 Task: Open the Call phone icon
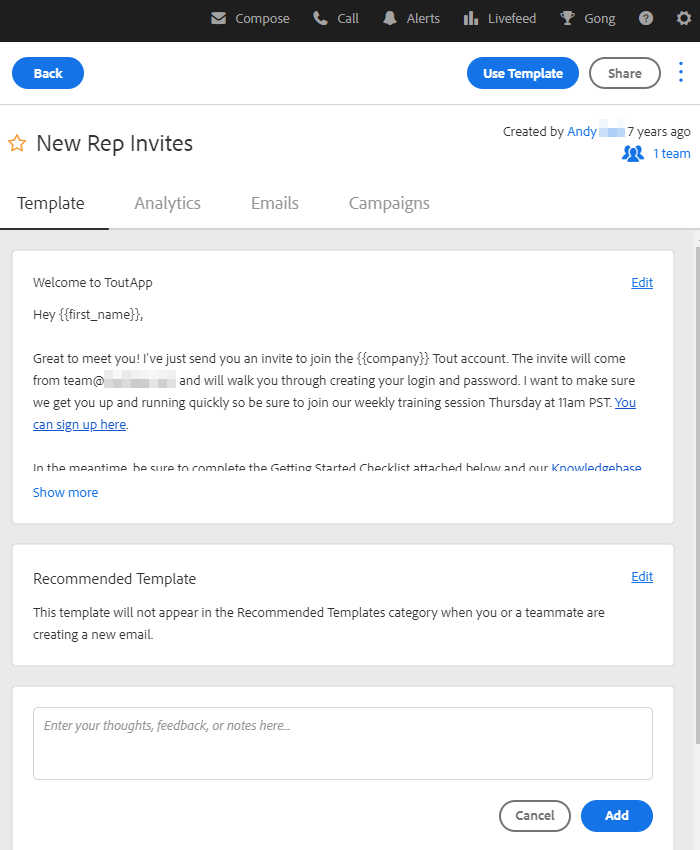(x=320, y=18)
